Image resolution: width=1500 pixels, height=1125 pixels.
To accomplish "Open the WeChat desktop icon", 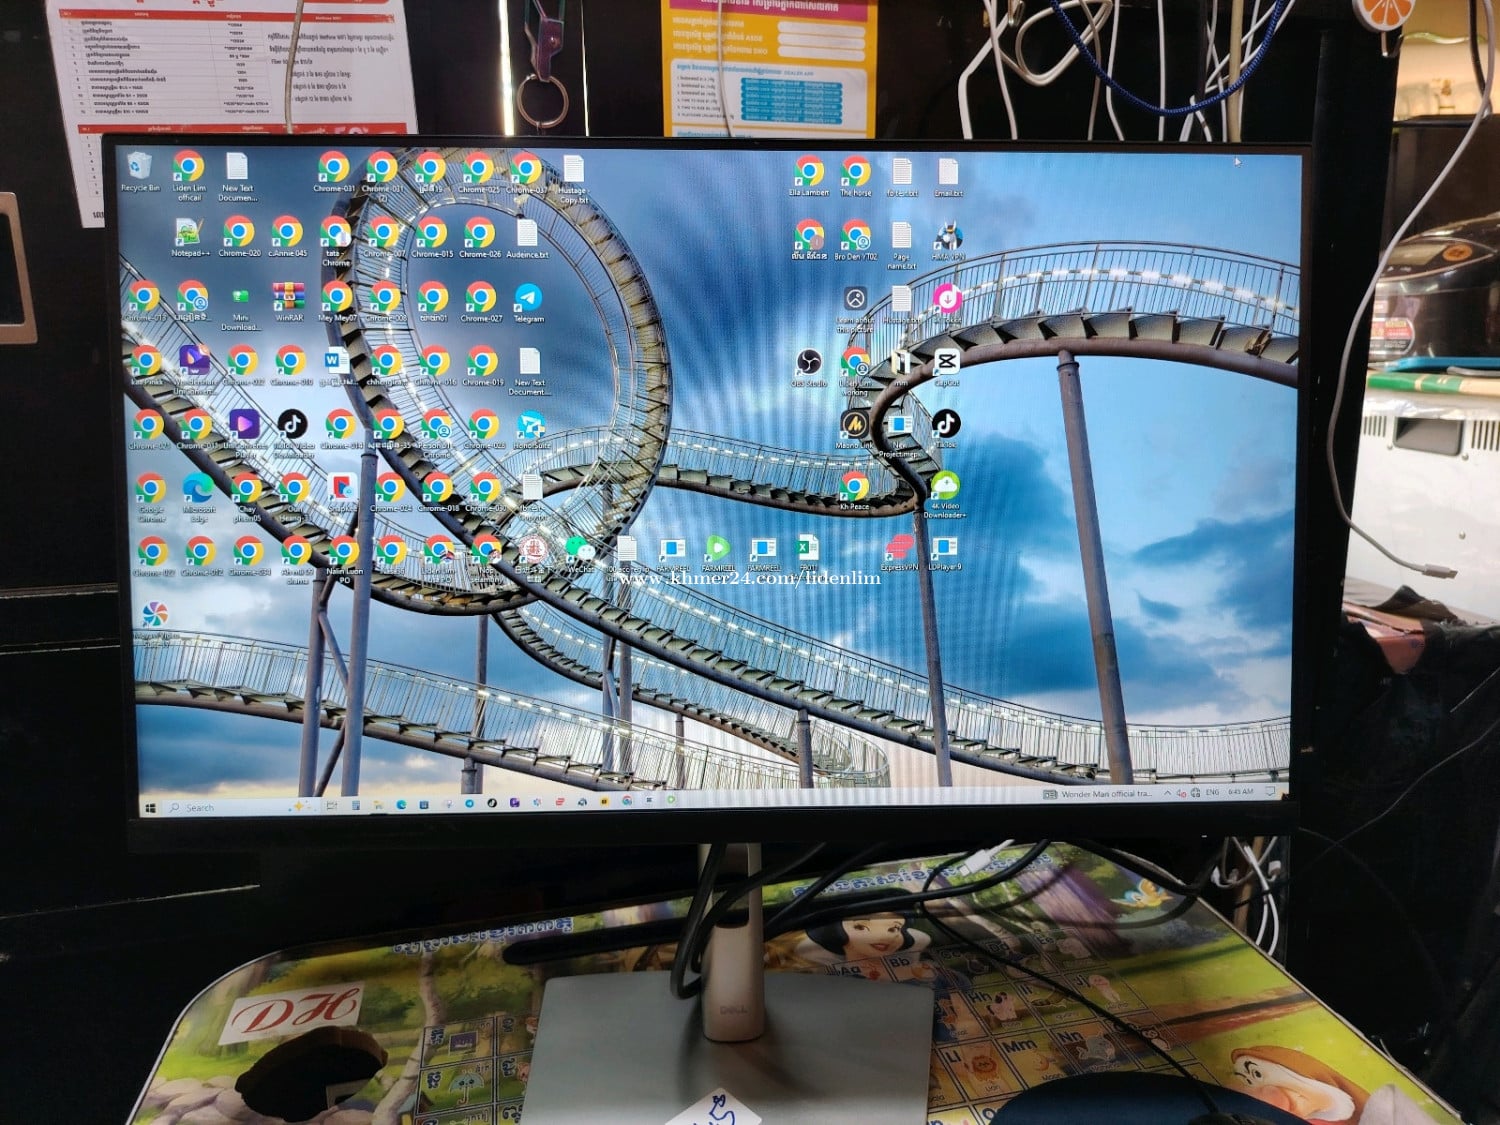I will coord(579,550).
